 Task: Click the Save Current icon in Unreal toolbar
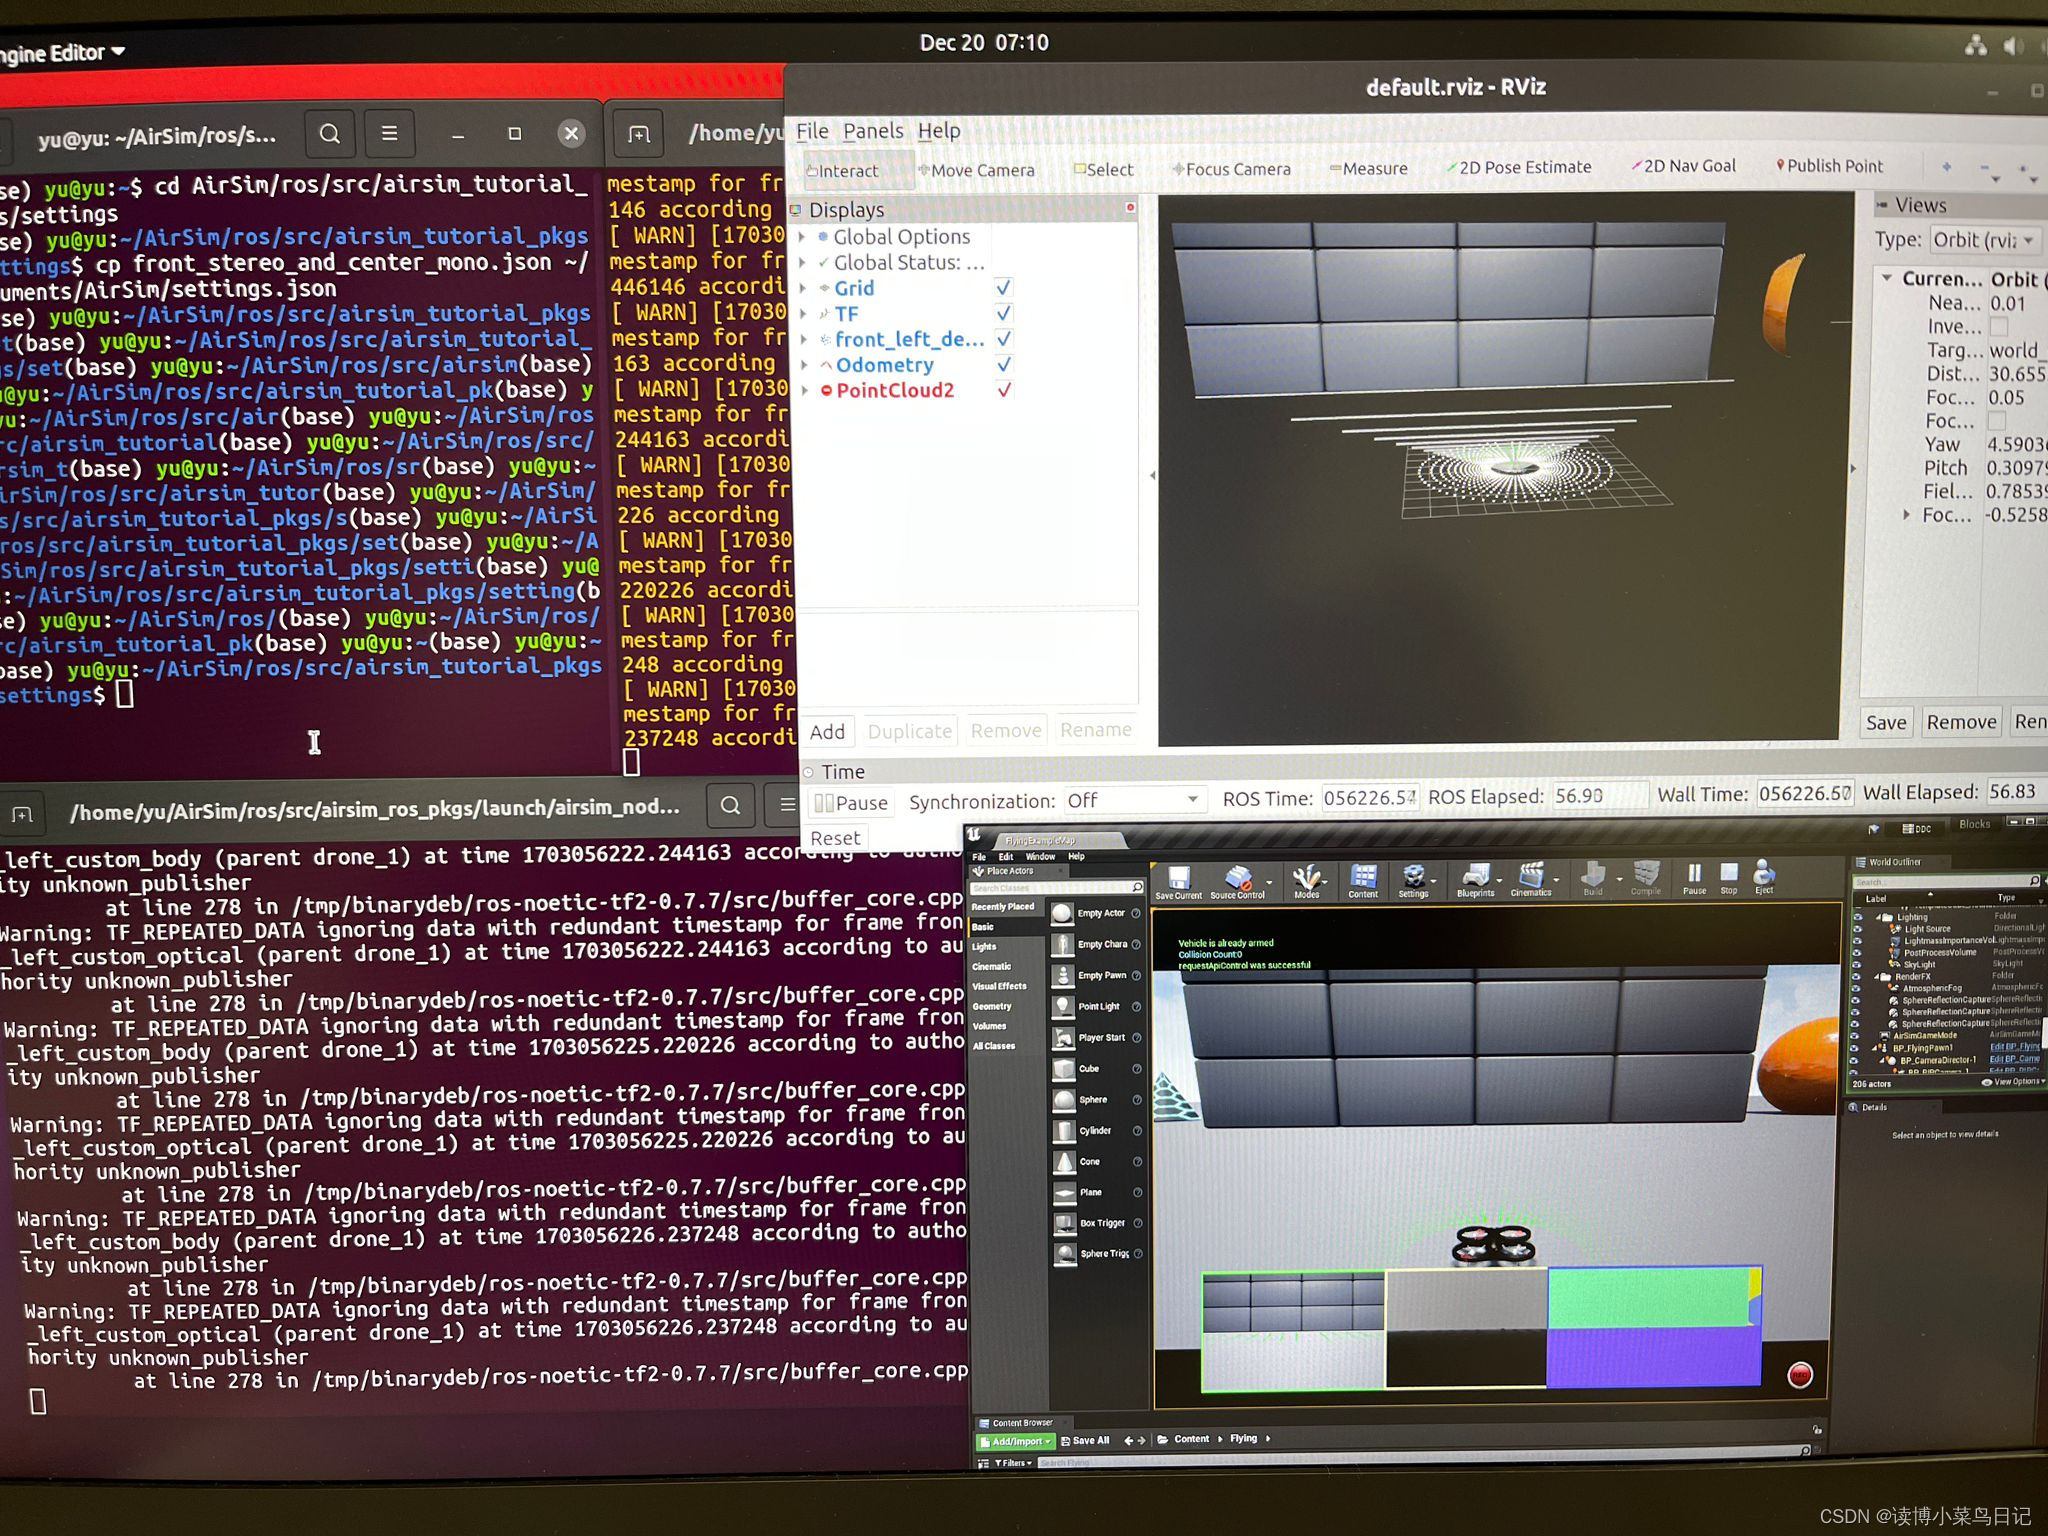[1178, 879]
